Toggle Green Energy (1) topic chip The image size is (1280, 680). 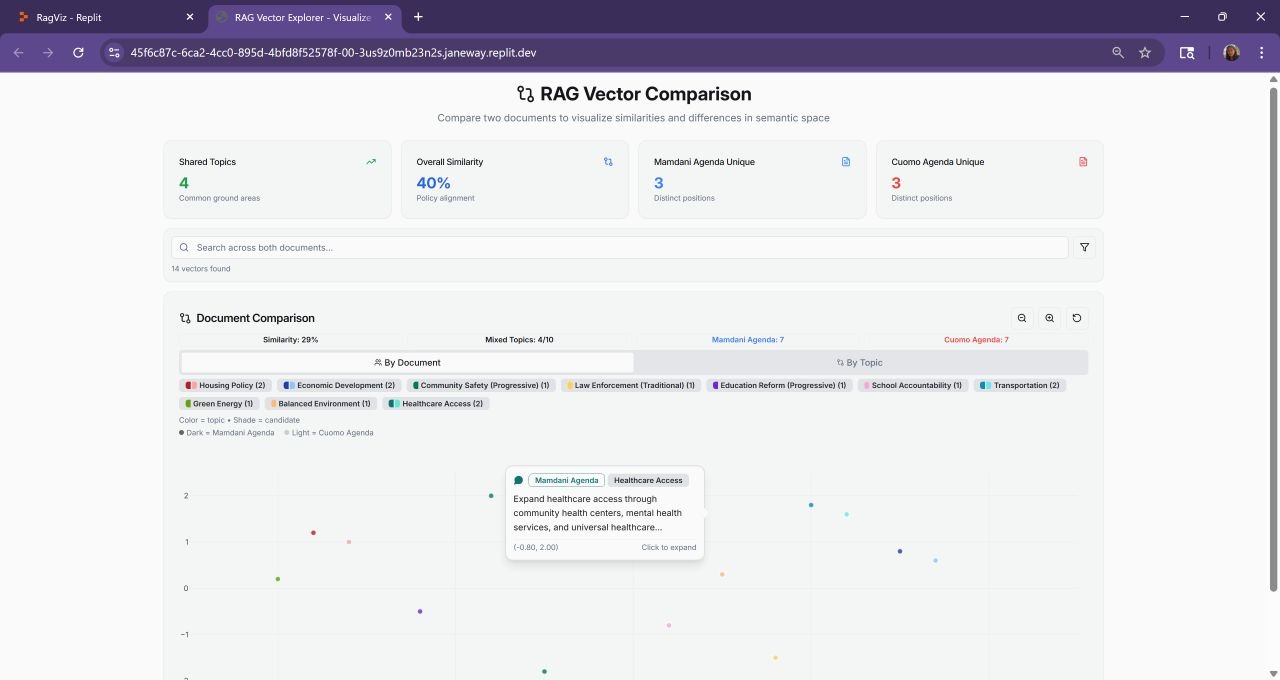point(219,403)
